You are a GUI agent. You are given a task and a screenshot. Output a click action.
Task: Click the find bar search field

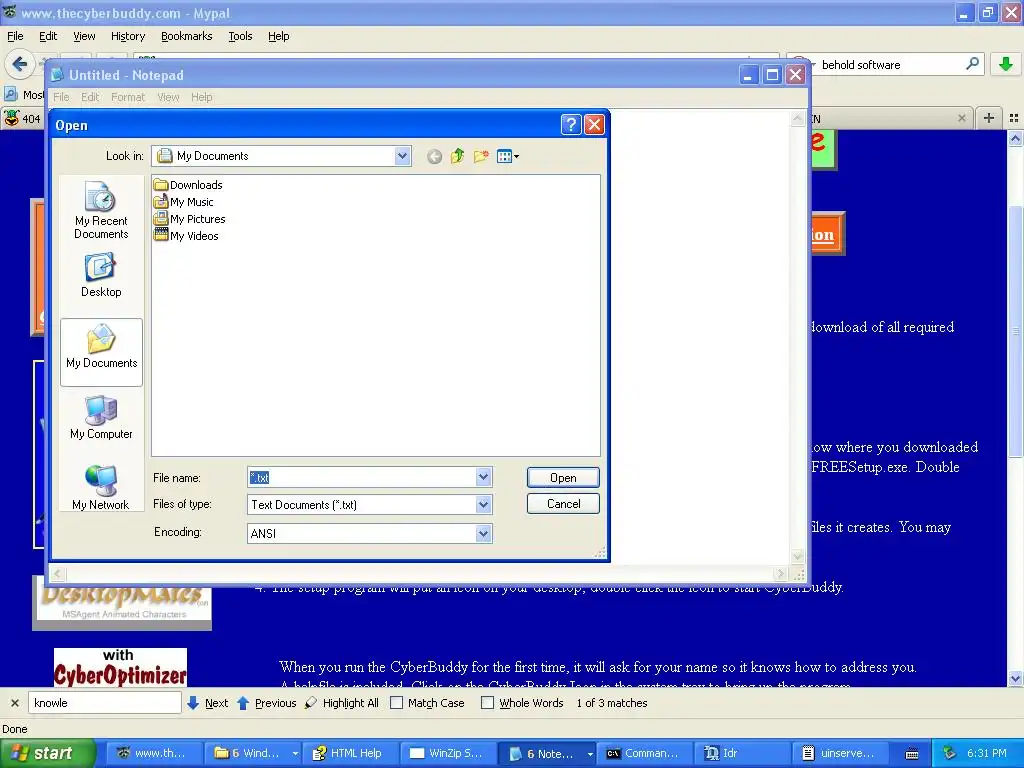(x=104, y=703)
